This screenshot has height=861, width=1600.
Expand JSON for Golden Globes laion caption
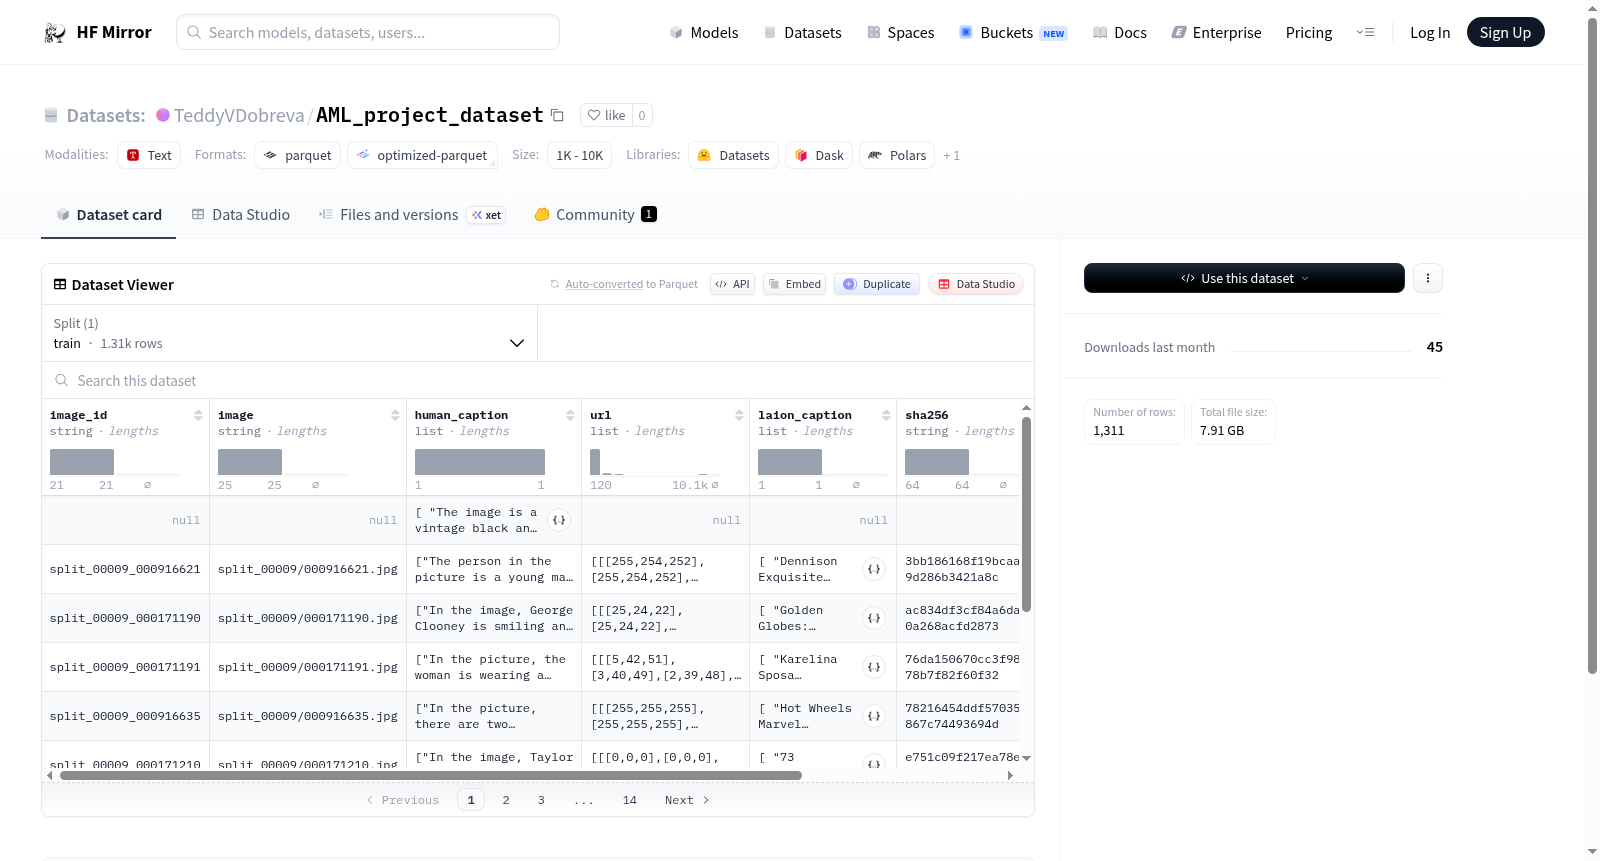point(874,618)
